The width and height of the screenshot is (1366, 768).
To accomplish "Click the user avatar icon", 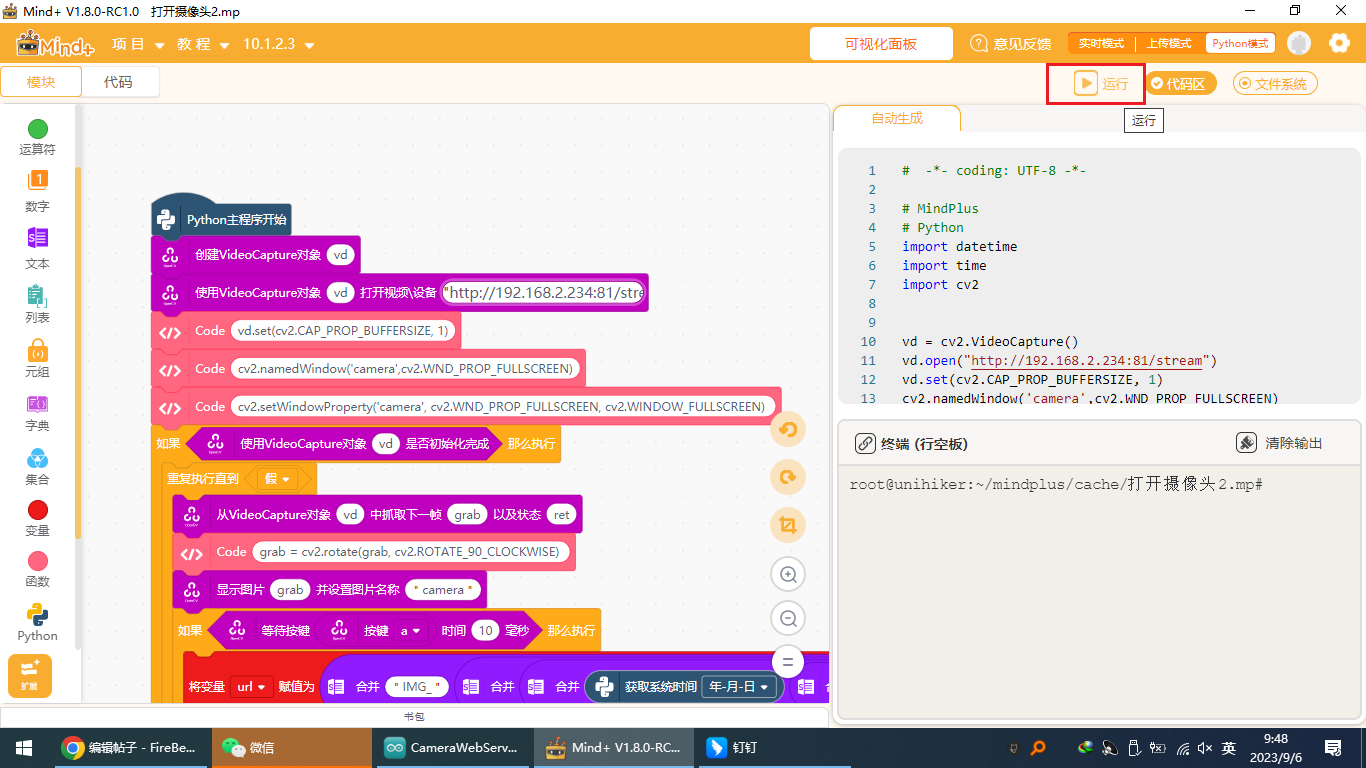I will [x=1298, y=43].
